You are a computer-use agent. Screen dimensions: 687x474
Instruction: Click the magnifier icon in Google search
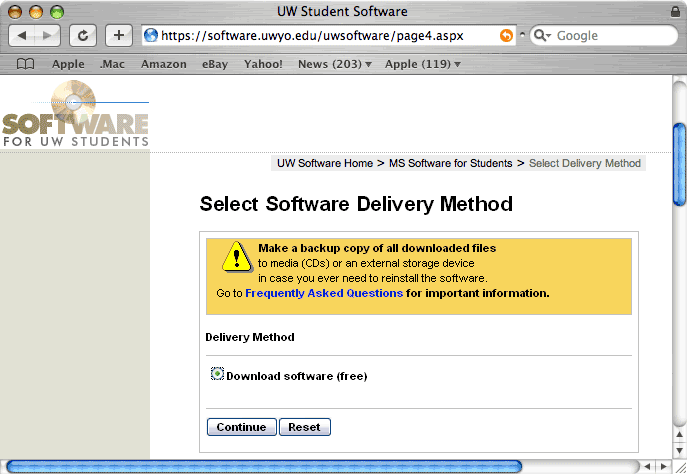tap(541, 35)
